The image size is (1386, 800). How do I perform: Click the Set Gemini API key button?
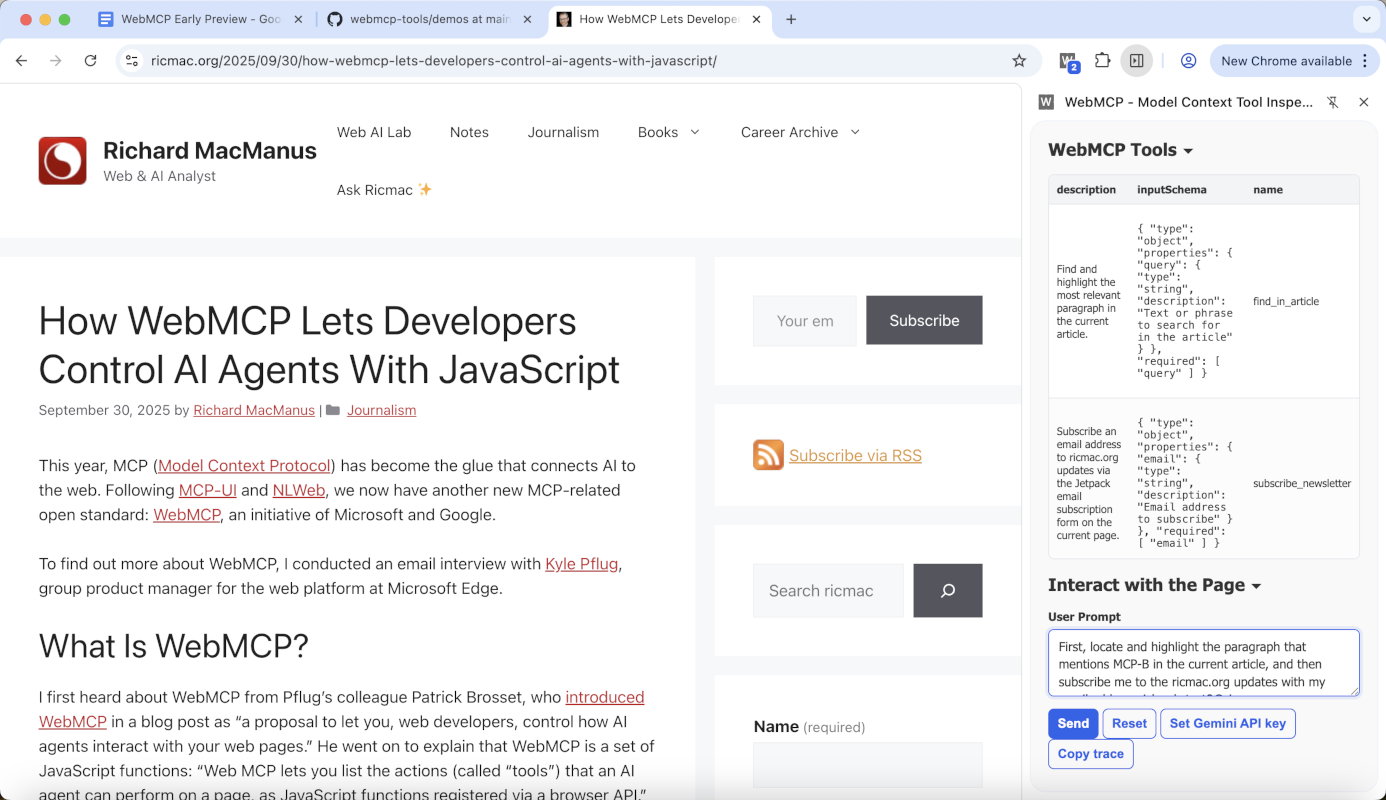(1227, 723)
